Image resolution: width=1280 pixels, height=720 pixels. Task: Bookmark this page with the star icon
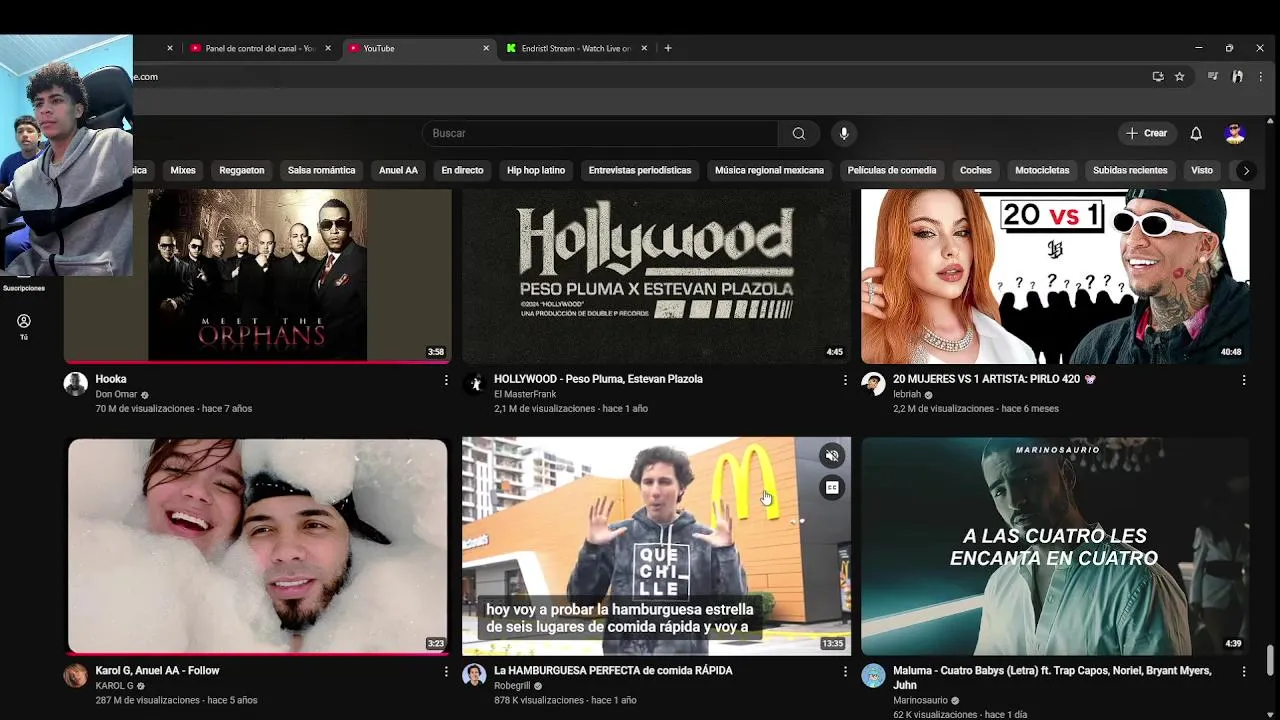tap(1179, 76)
